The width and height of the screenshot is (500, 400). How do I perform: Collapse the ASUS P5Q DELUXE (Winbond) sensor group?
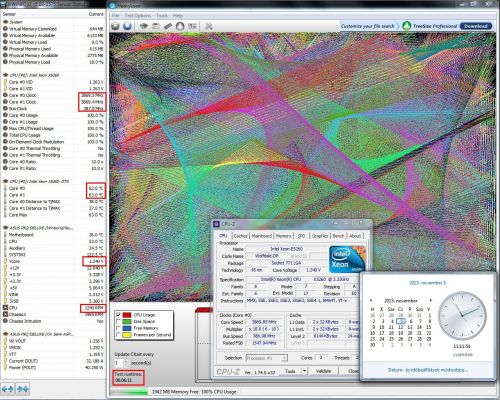(5, 228)
